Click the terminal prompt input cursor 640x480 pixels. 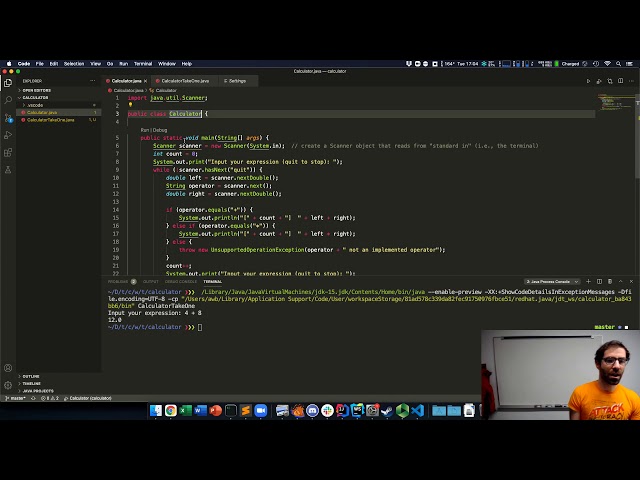[x=200, y=327]
